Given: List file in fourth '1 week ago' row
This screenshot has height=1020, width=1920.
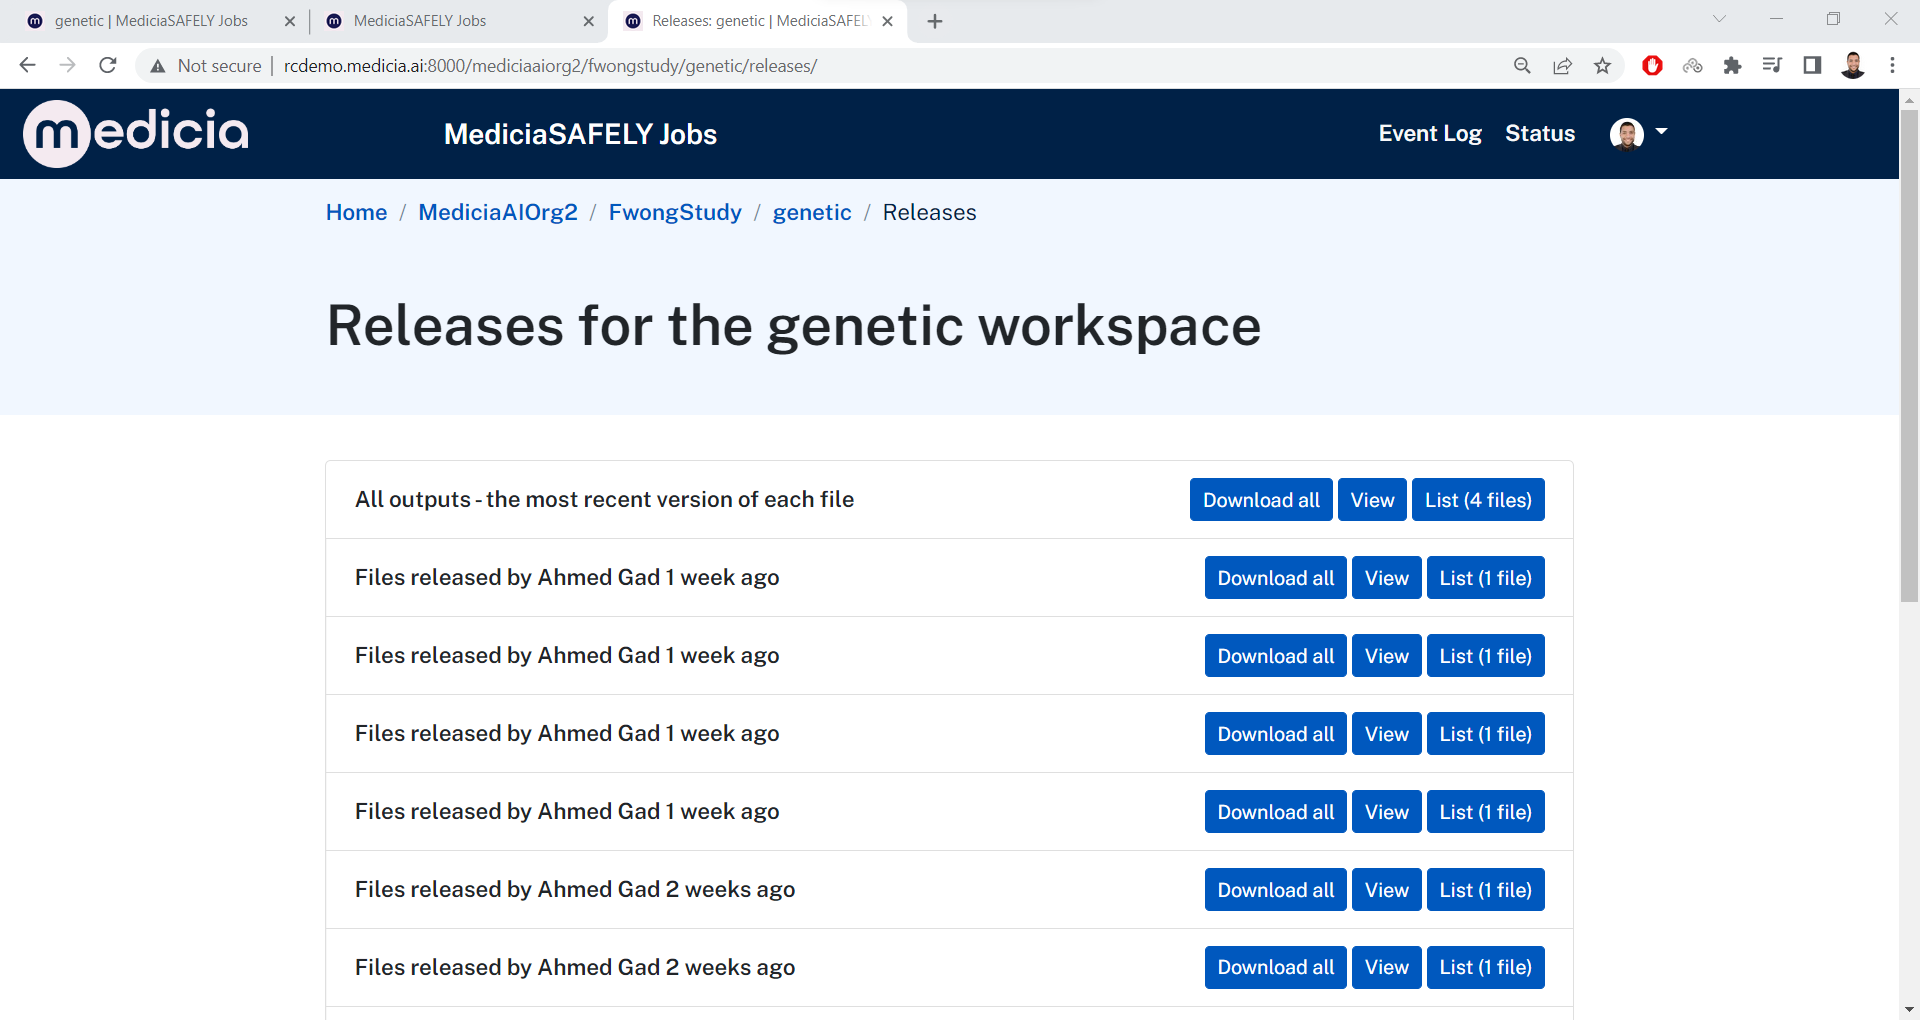Looking at the screenshot, I should click(x=1486, y=812).
